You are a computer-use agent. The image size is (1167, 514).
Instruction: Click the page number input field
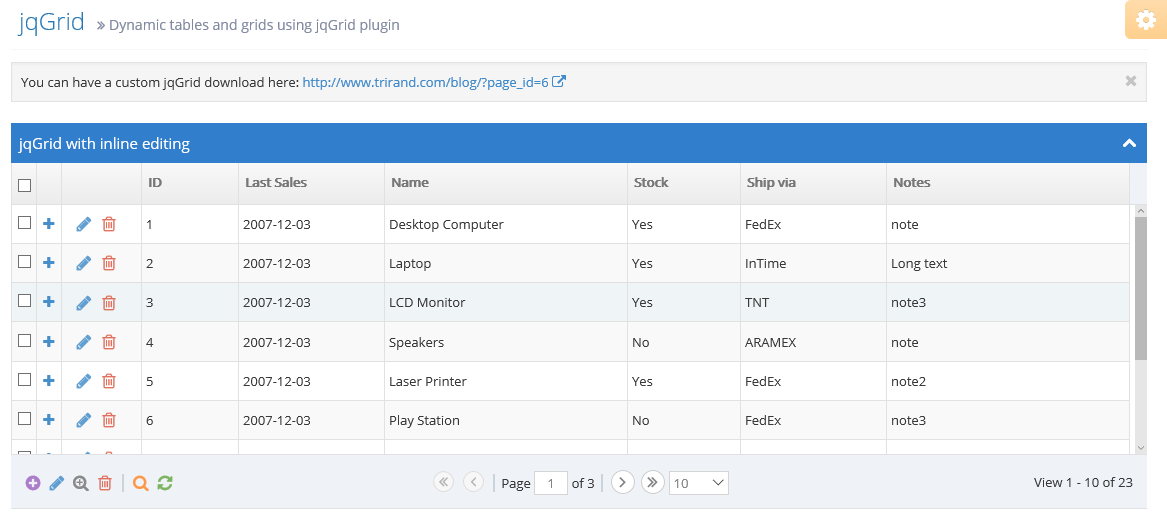click(551, 483)
